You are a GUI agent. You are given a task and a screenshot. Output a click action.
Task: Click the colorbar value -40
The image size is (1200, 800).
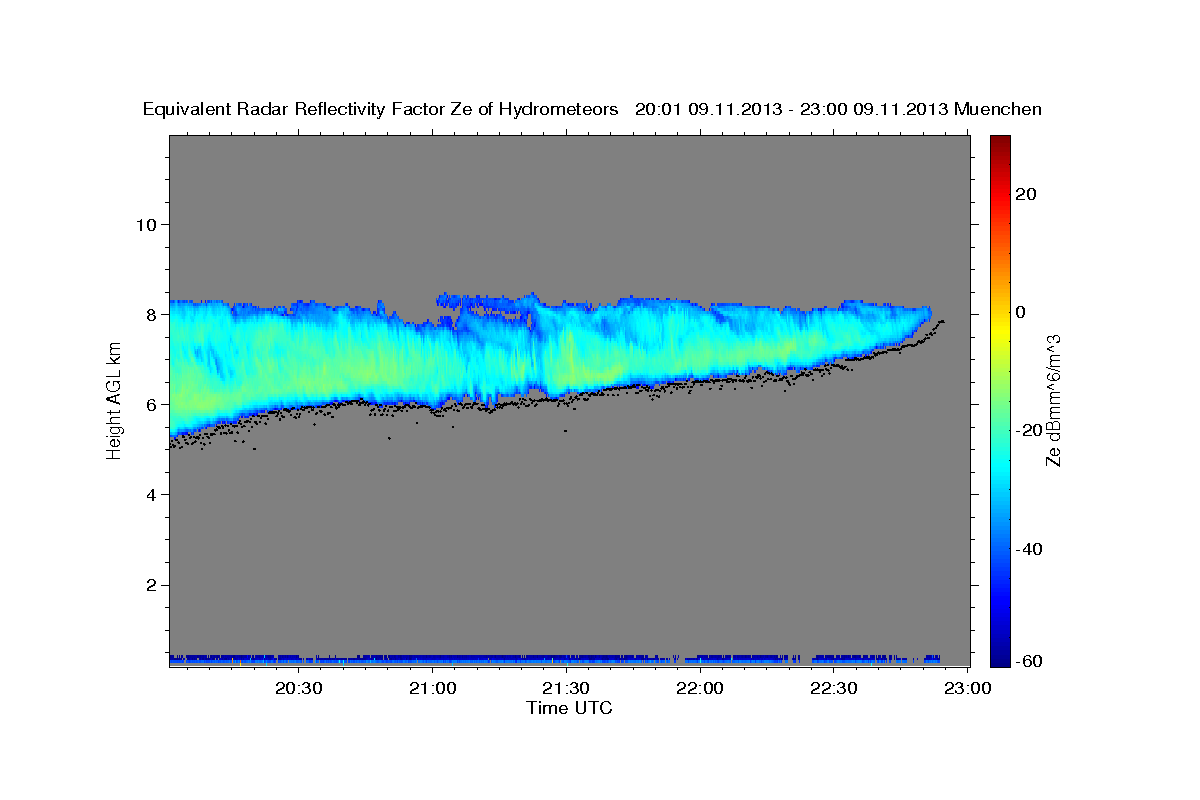coord(1030,549)
